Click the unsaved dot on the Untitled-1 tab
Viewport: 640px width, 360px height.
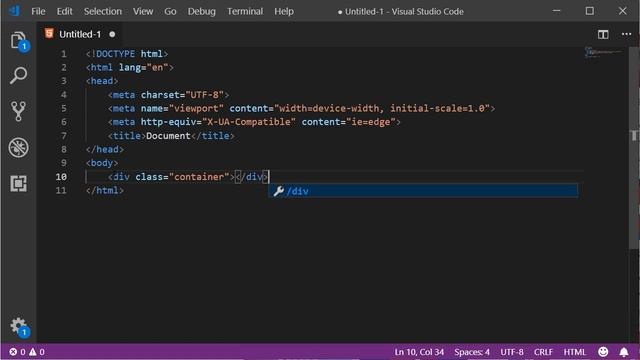[112, 34]
